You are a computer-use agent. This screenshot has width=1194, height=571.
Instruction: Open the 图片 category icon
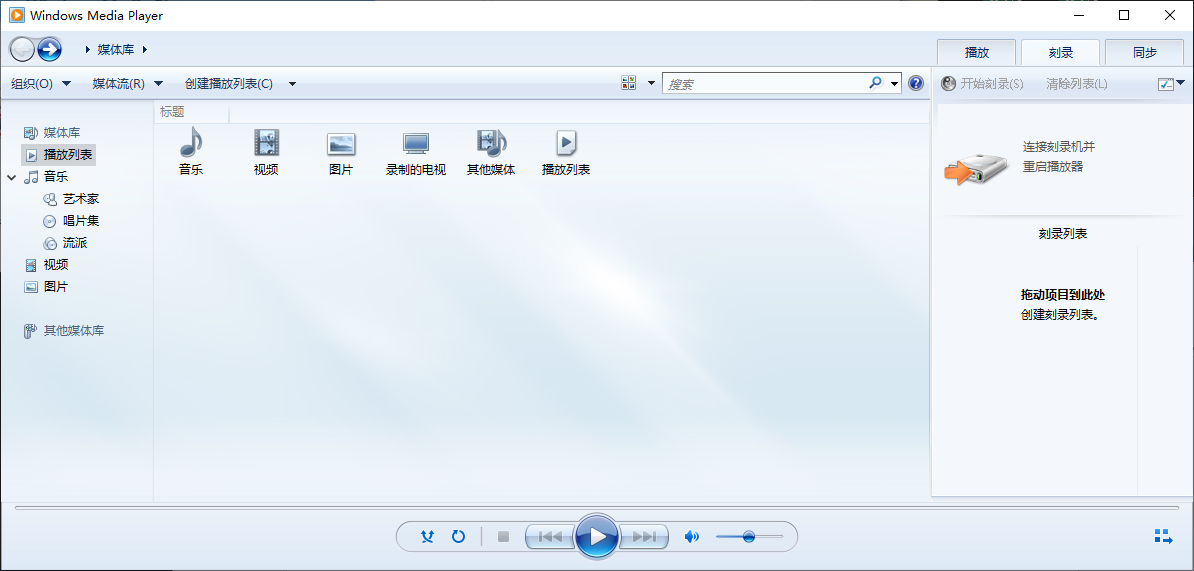[341, 143]
